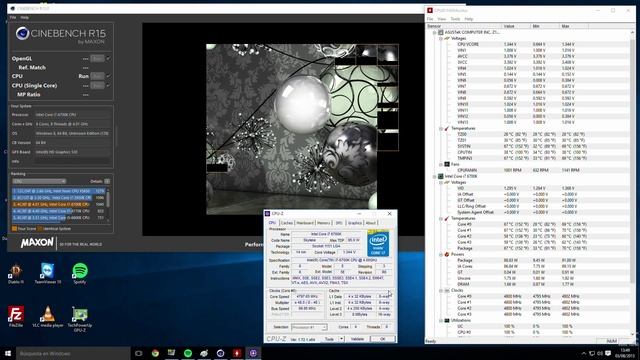Collapse the ASUSTeK COMPUTER INC. tree node

point(435,32)
